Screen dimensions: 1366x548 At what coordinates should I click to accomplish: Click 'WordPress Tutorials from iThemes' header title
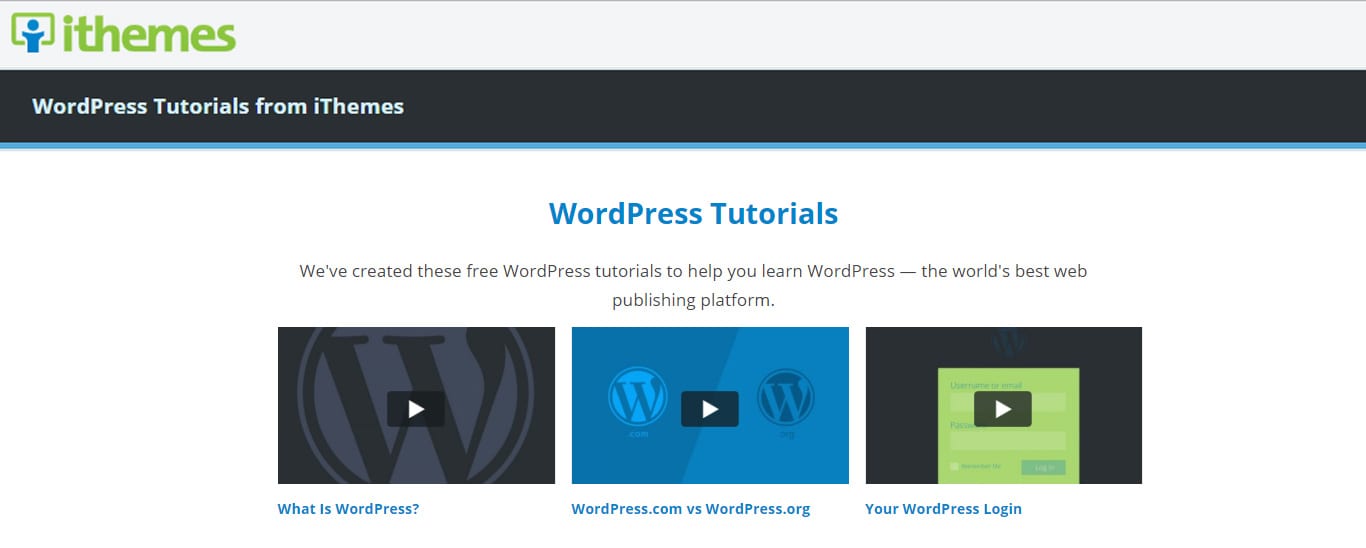(218, 106)
